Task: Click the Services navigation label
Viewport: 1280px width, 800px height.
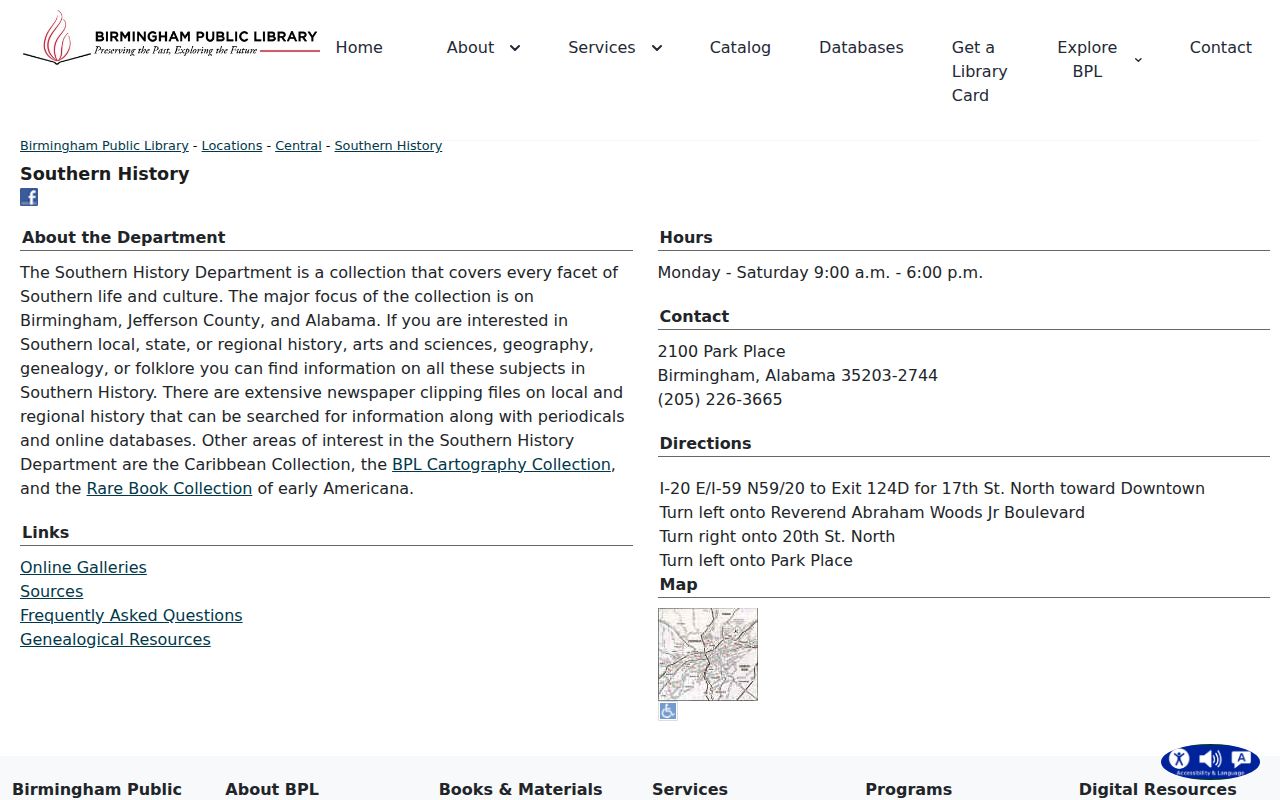Action: [x=601, y=47]
